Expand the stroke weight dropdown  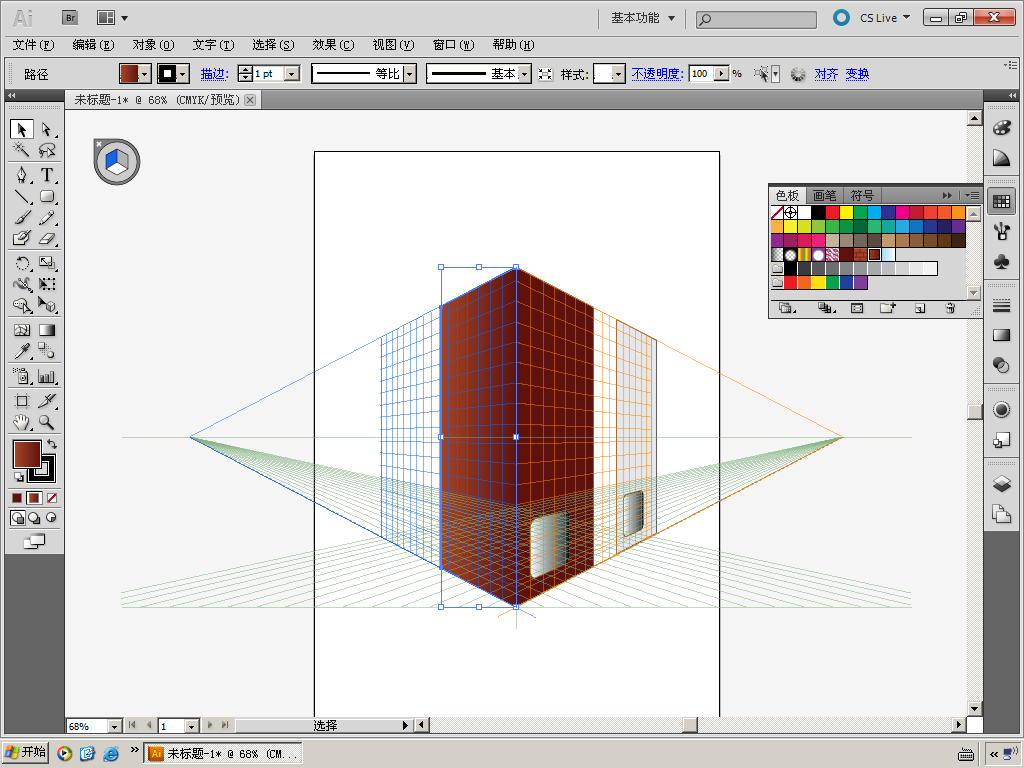292,74
